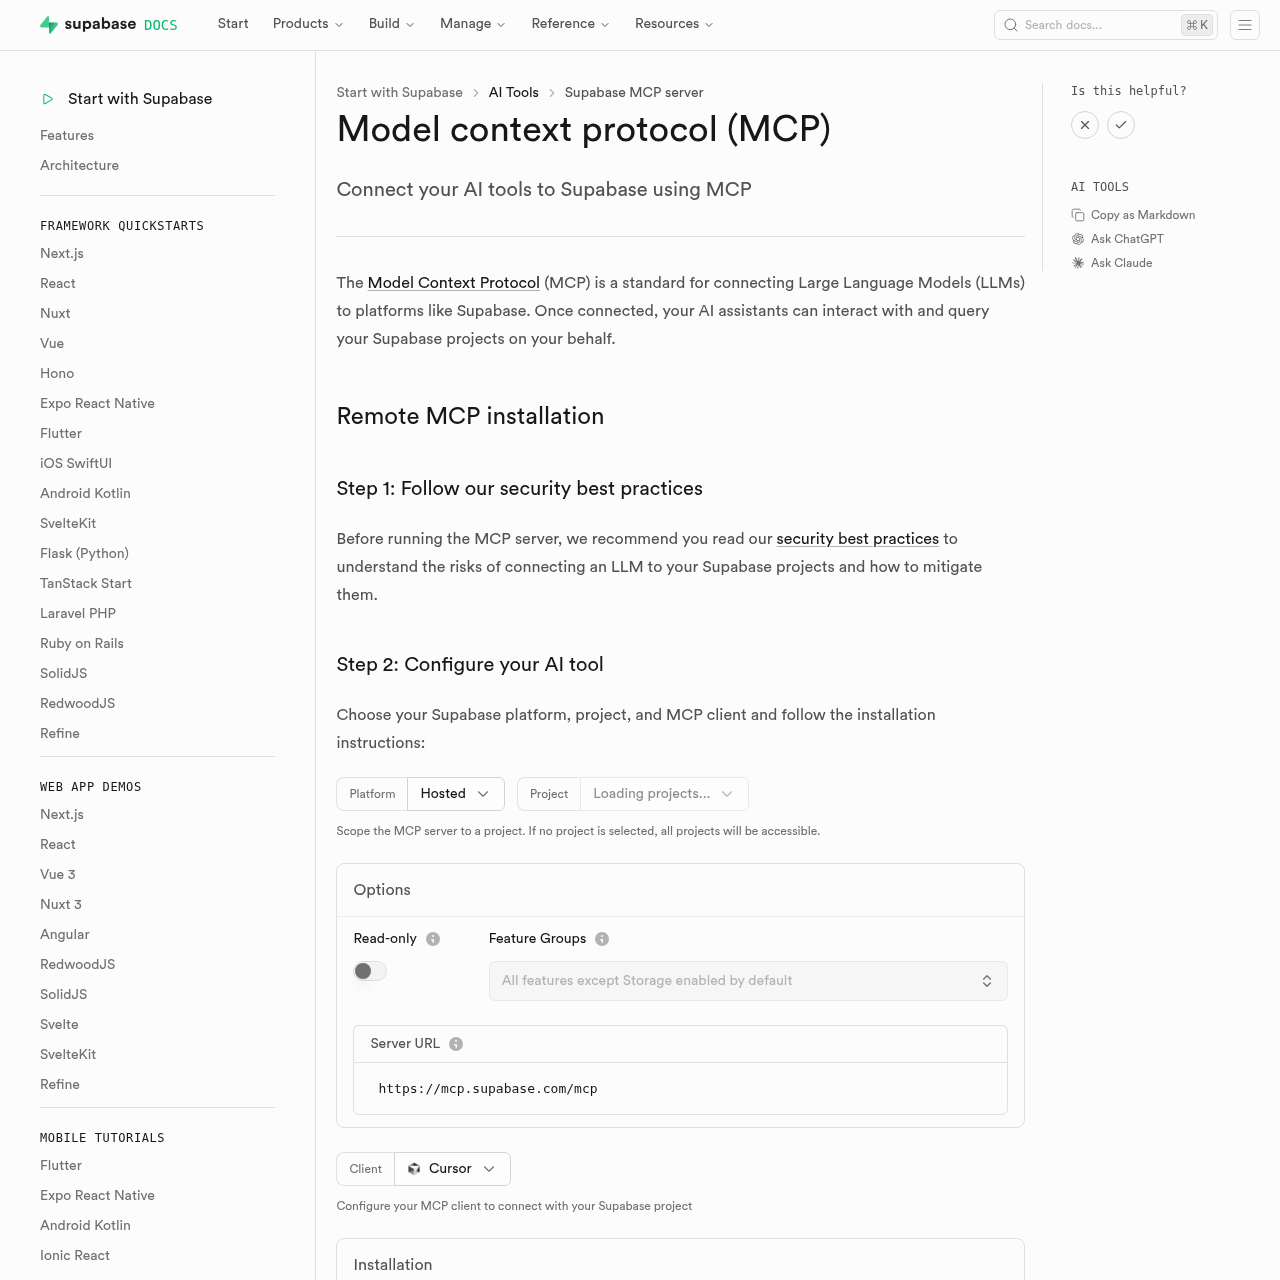
Task: Click the search magnifier icon
Action: pyautogui.click(x=1011, y=25)
